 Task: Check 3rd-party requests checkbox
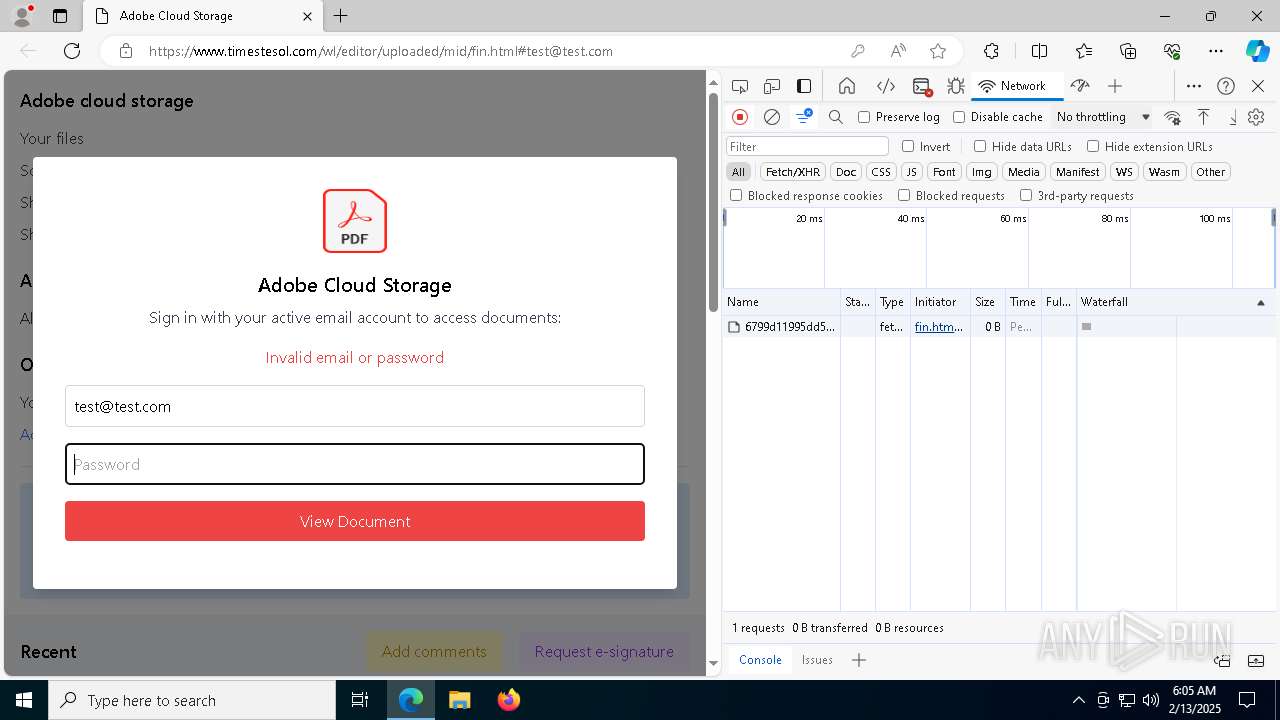pyautogui.click(x=1026, y=196)
